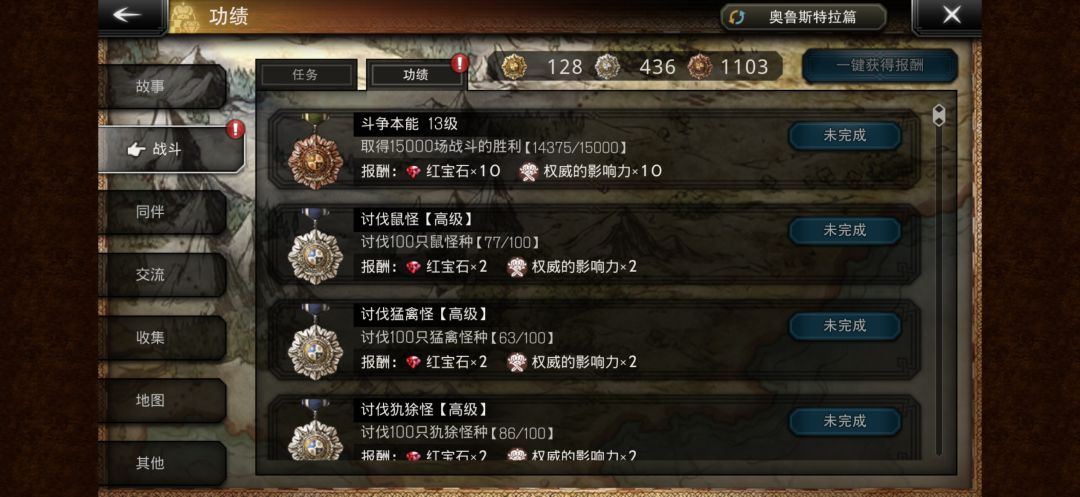Click the 权威的影响力 icon in 斗争本能 reward

529,171
